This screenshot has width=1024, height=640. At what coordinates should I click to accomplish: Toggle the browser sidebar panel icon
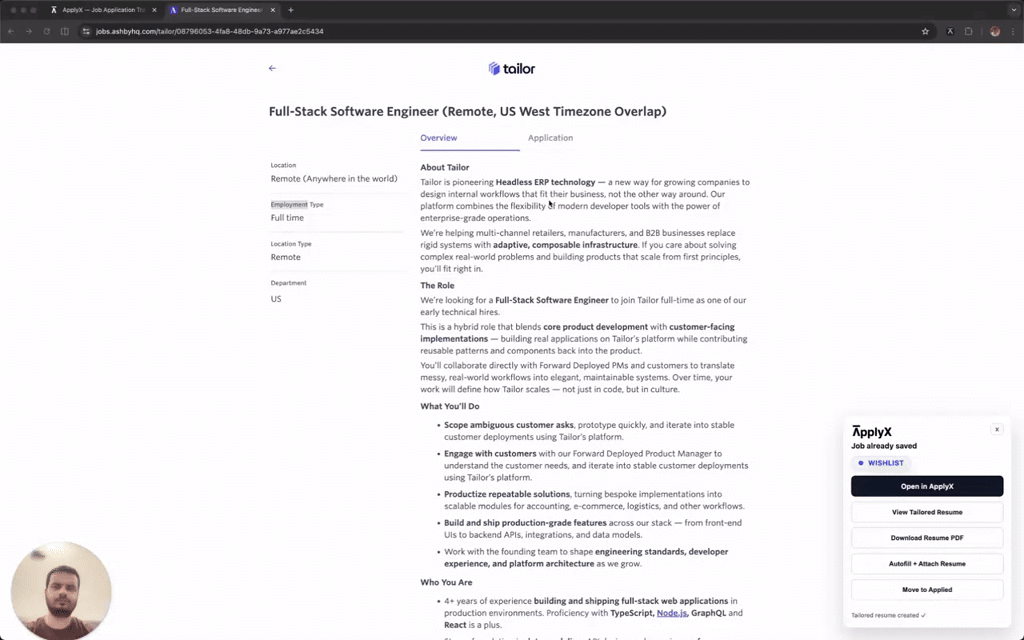click(x=65, y=31)
